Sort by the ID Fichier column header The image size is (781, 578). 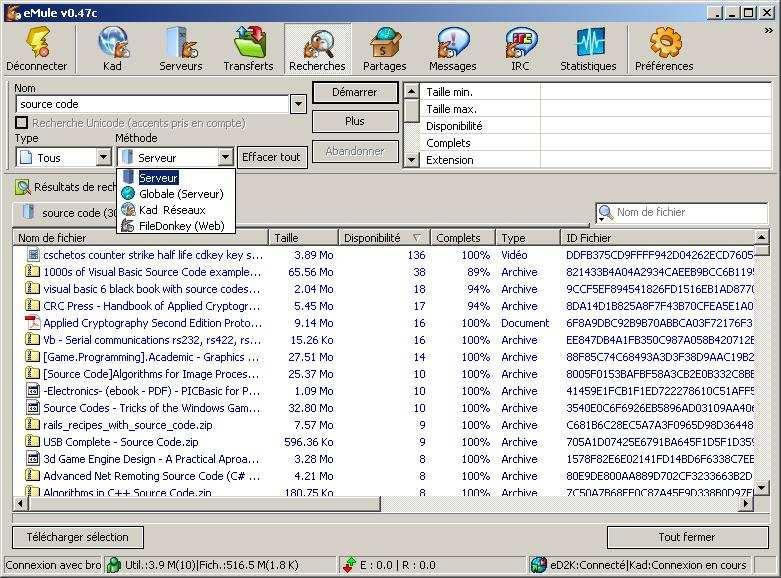pyautogui.click(x=657, y=238)
